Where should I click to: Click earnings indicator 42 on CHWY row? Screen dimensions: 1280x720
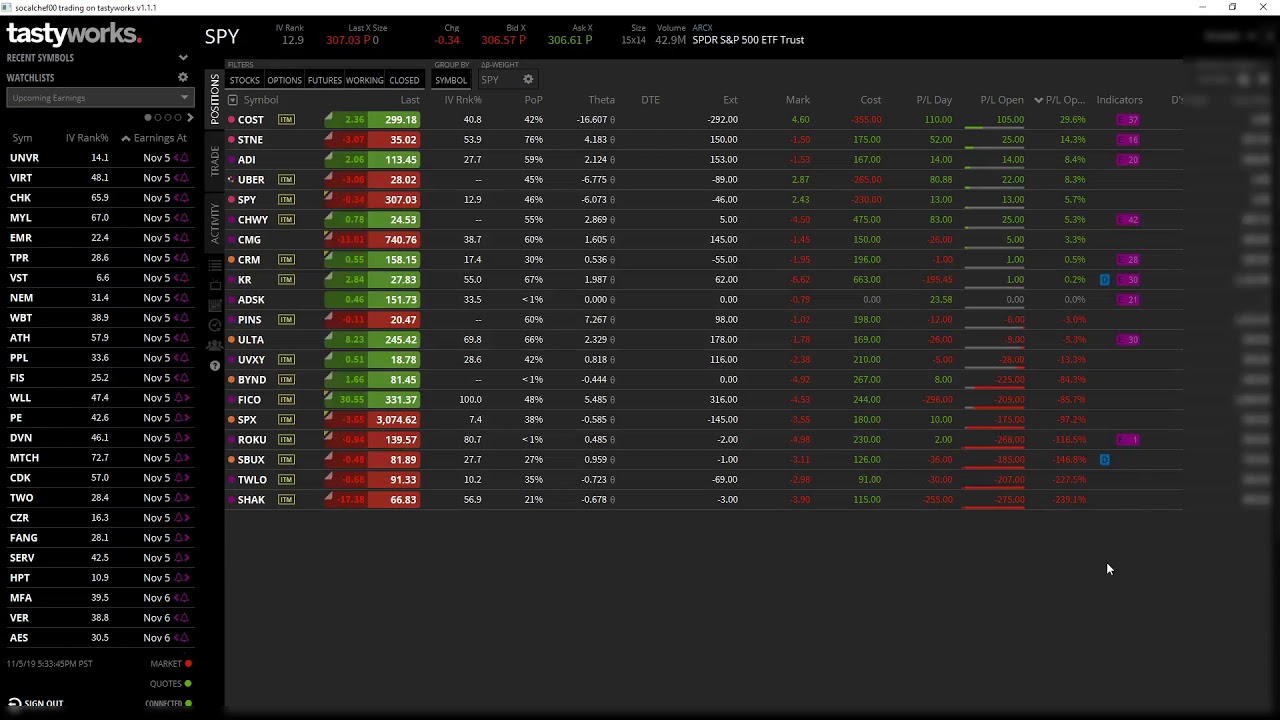(x=1129, y=220)
